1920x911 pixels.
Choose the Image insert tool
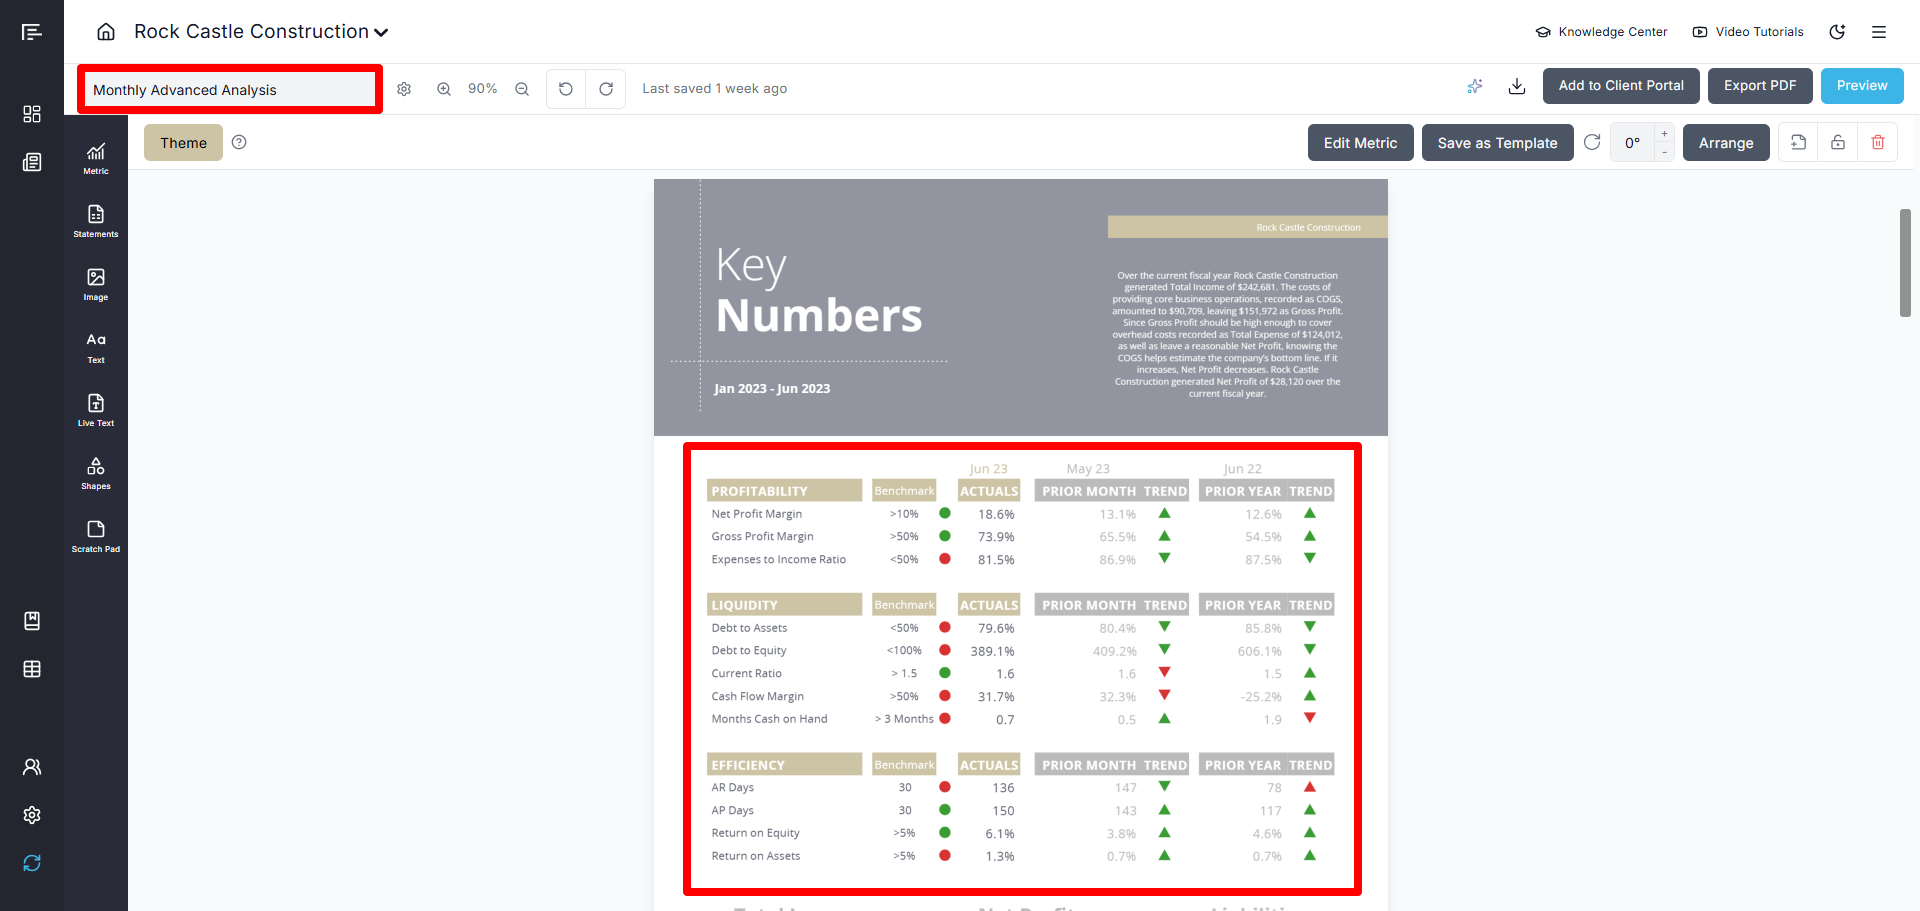coord(96,283)
